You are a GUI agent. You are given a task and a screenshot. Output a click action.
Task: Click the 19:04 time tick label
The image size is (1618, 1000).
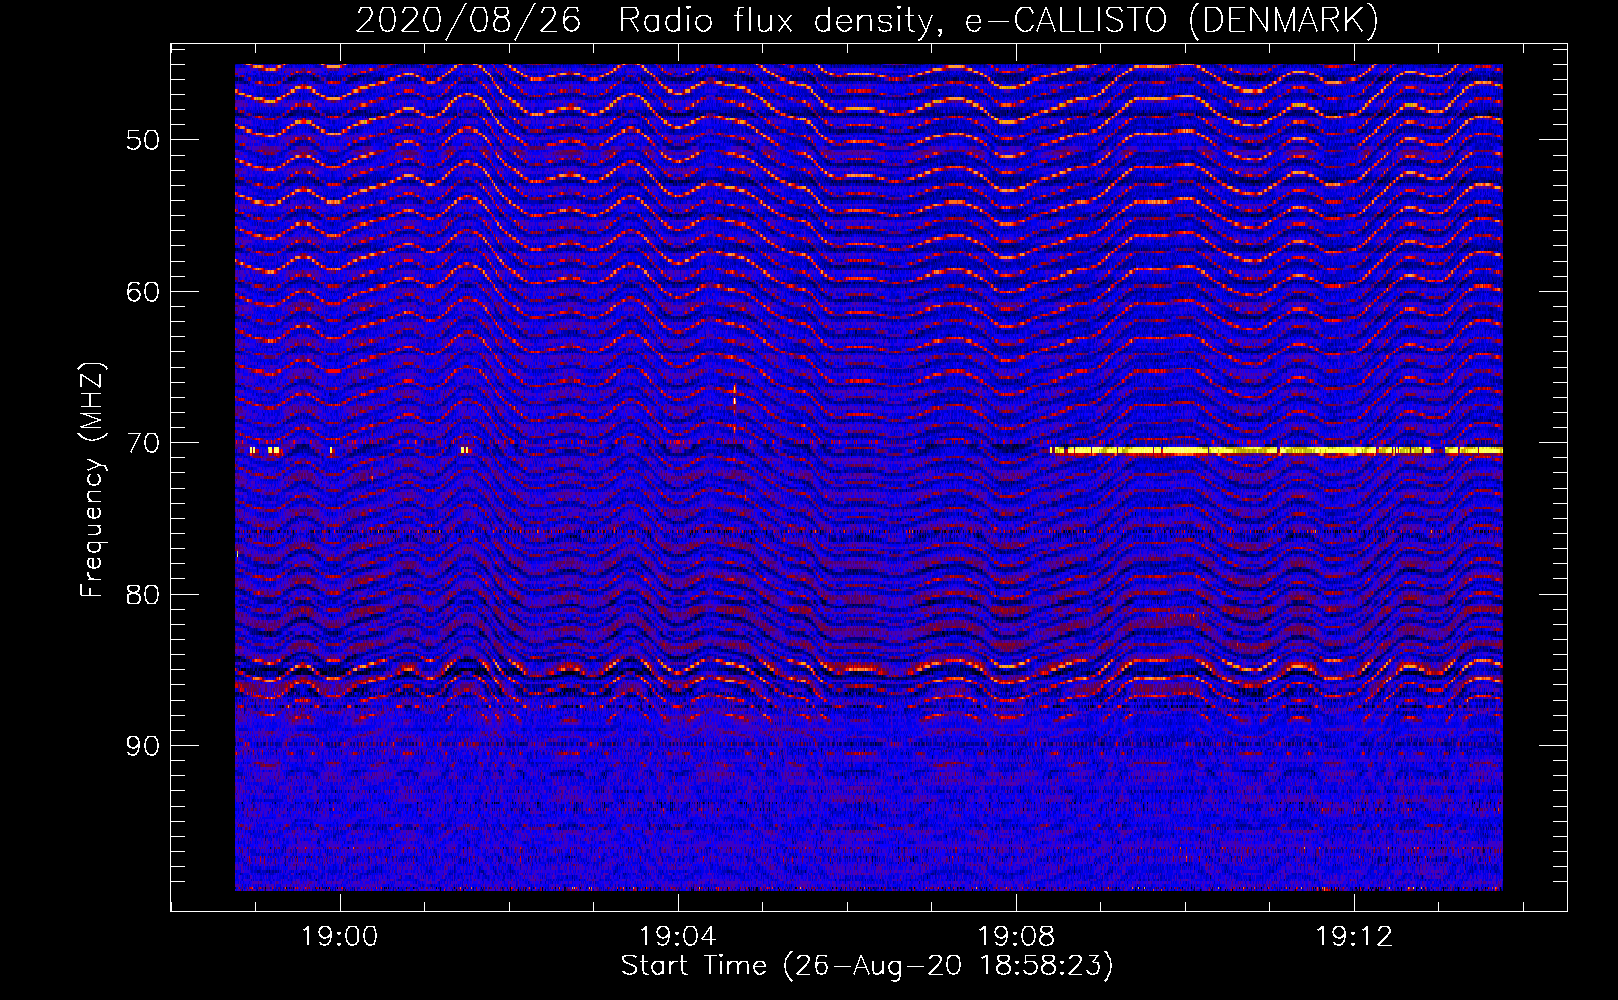click(x=678, y=937)
